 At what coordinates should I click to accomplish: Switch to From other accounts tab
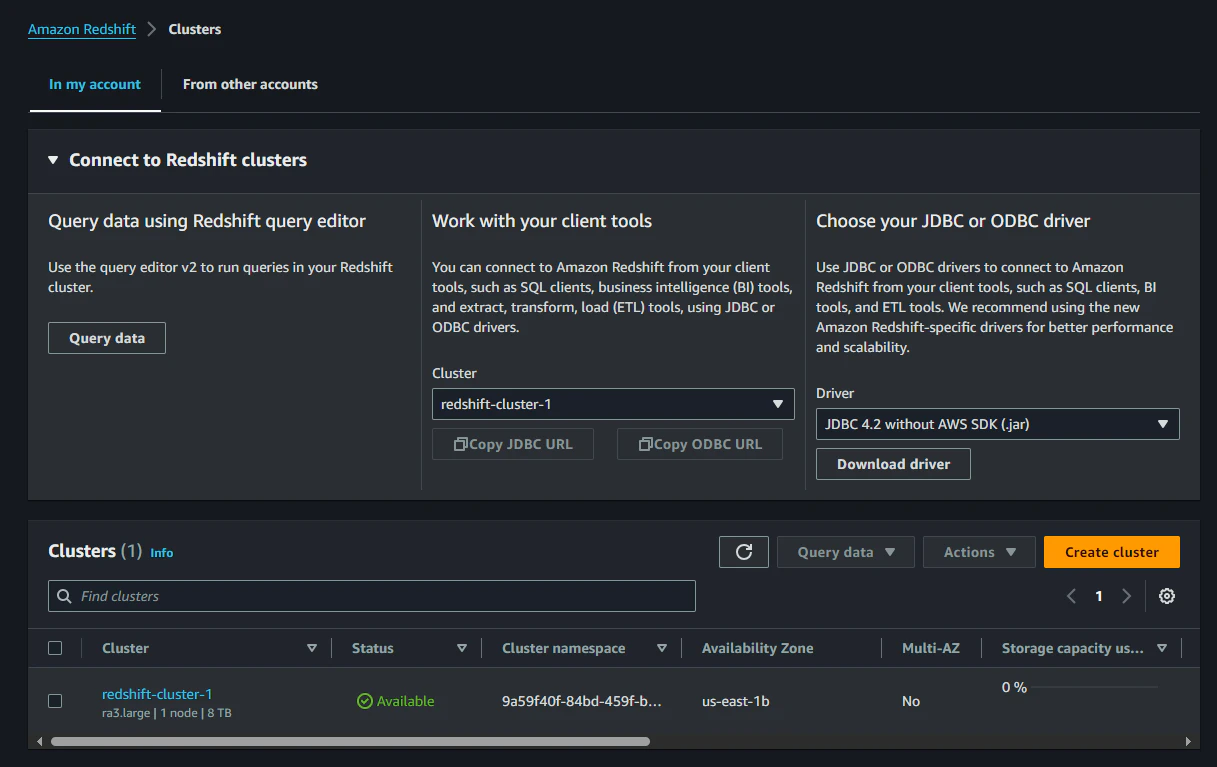coord(250,84)
